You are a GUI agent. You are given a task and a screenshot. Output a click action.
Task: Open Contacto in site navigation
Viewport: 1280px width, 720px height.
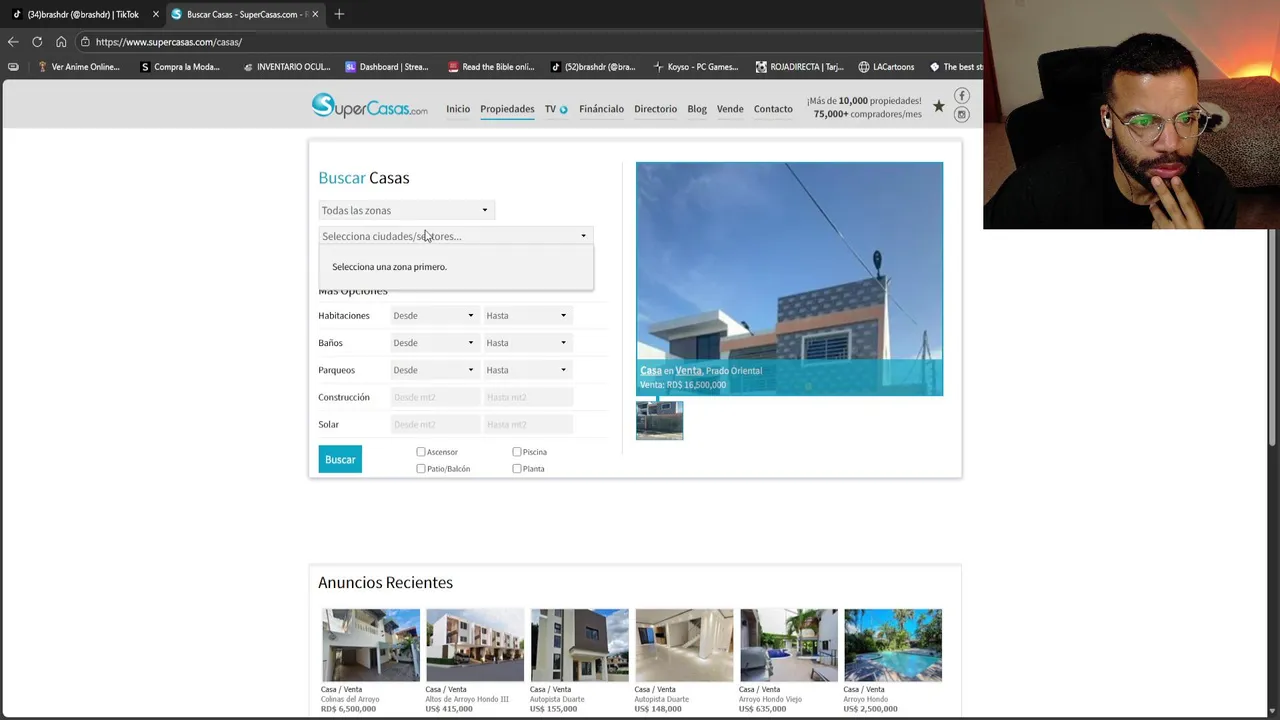773,109
